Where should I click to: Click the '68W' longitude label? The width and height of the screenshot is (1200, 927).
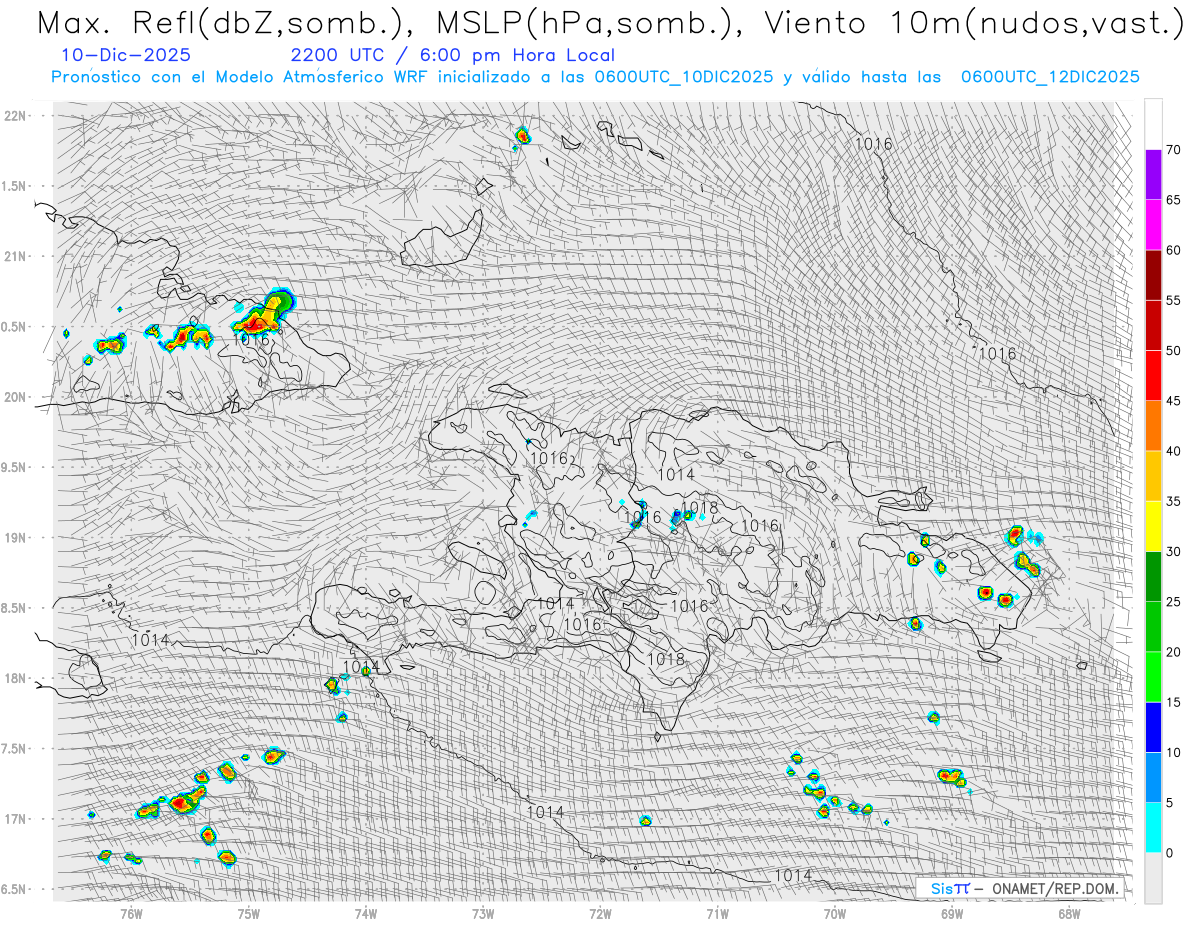pyautogui.click(x=1069, y=913)
